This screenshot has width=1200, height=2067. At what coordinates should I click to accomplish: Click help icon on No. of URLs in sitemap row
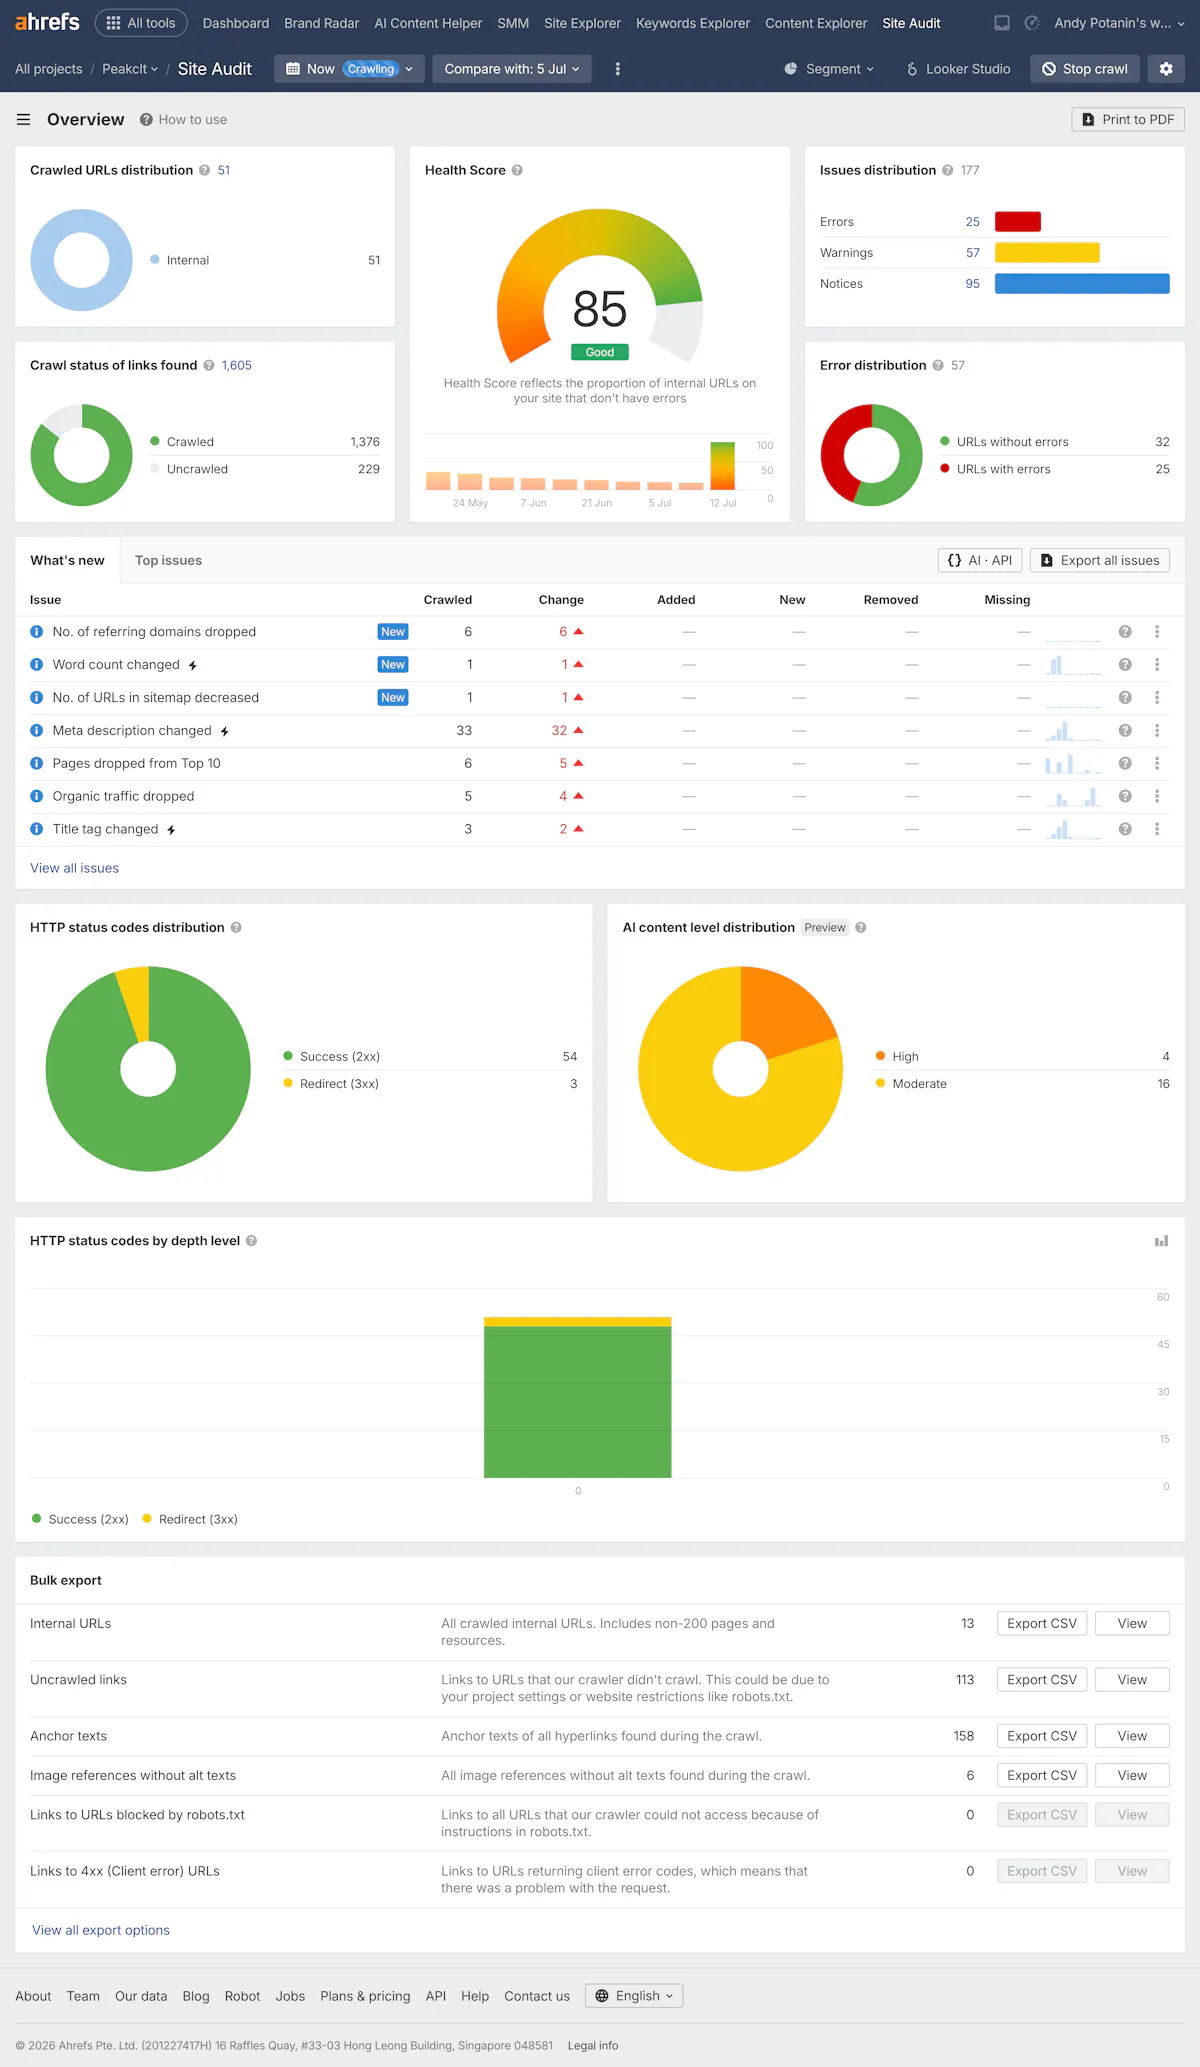[x=1125, y=698]
